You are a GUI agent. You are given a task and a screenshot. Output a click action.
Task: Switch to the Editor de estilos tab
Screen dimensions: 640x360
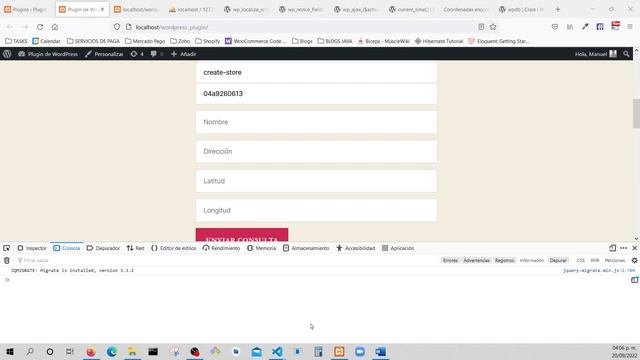(173, 248)
